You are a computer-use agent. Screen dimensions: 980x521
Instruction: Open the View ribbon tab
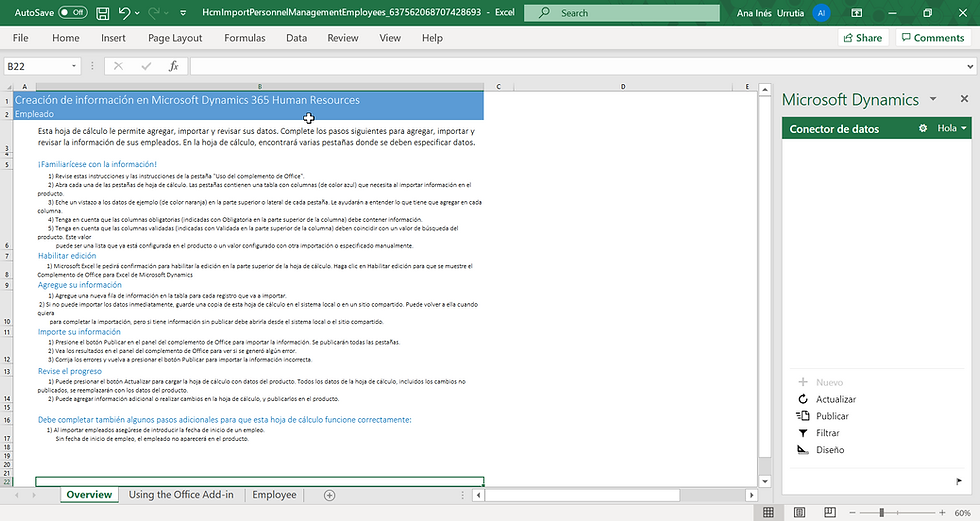(x=390, y=38)
